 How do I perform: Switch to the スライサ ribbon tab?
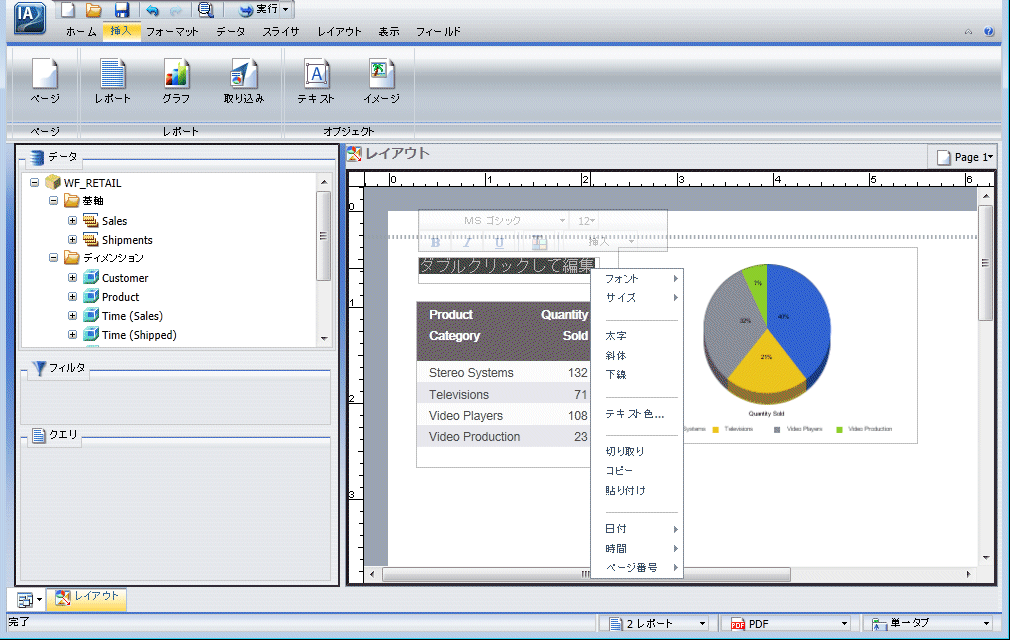click(x=281, y=32)
